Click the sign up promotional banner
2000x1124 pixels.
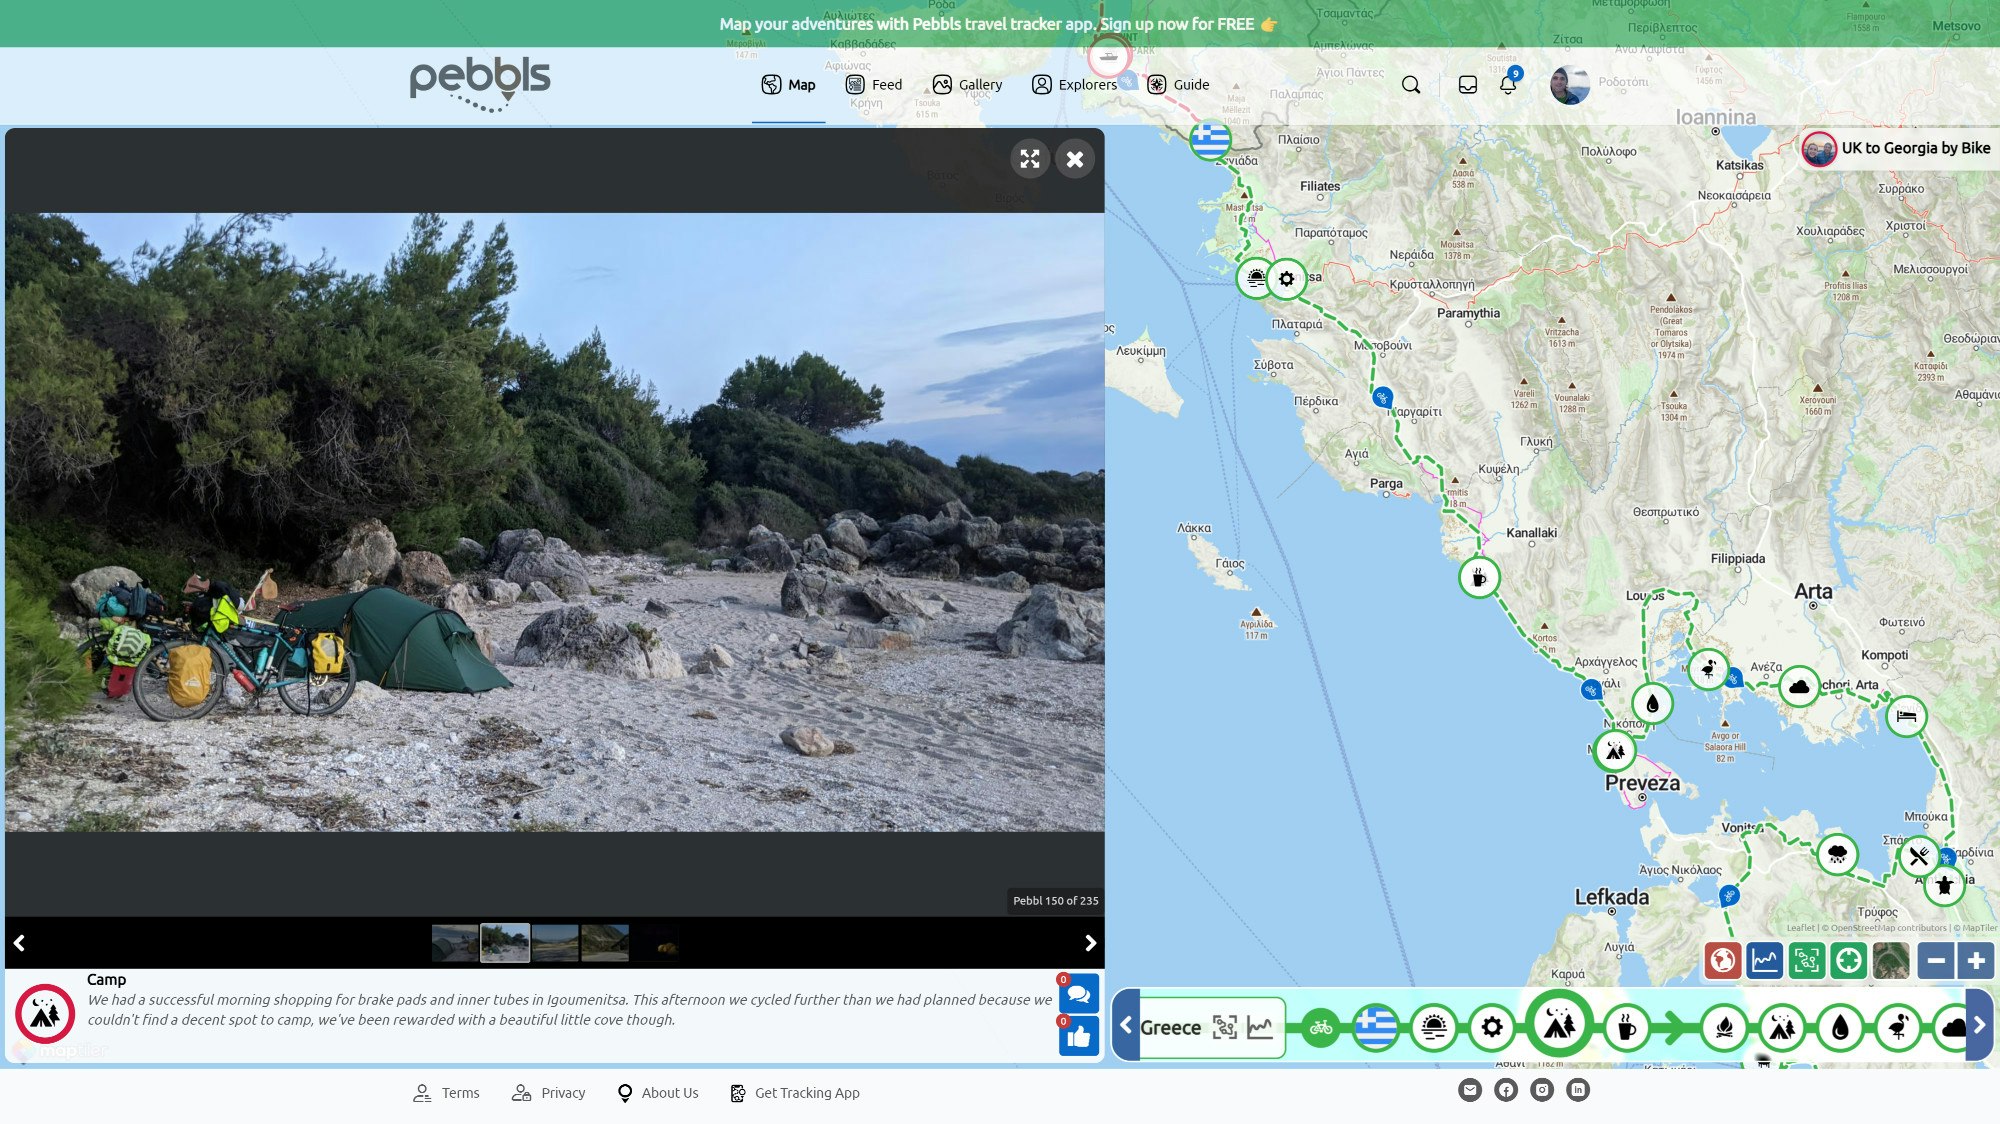pyautogui.click(x=998, y=24)
